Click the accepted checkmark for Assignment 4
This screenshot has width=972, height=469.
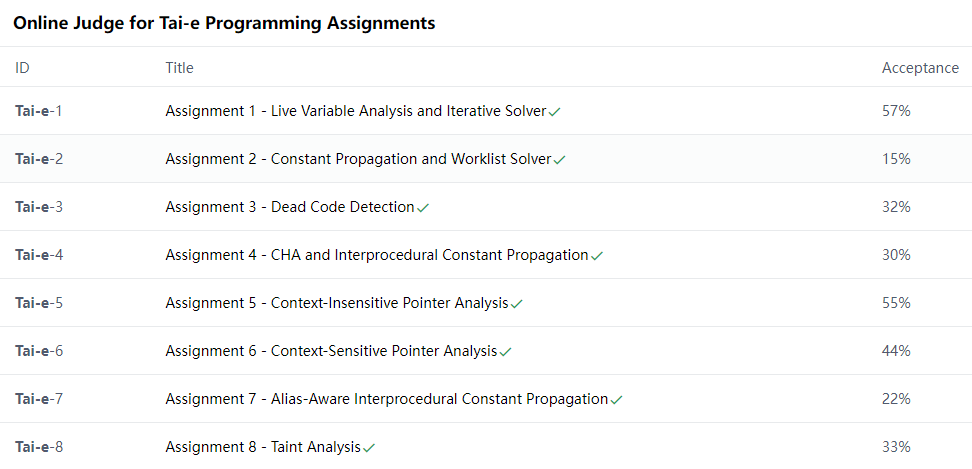click(x=597, y=256)
